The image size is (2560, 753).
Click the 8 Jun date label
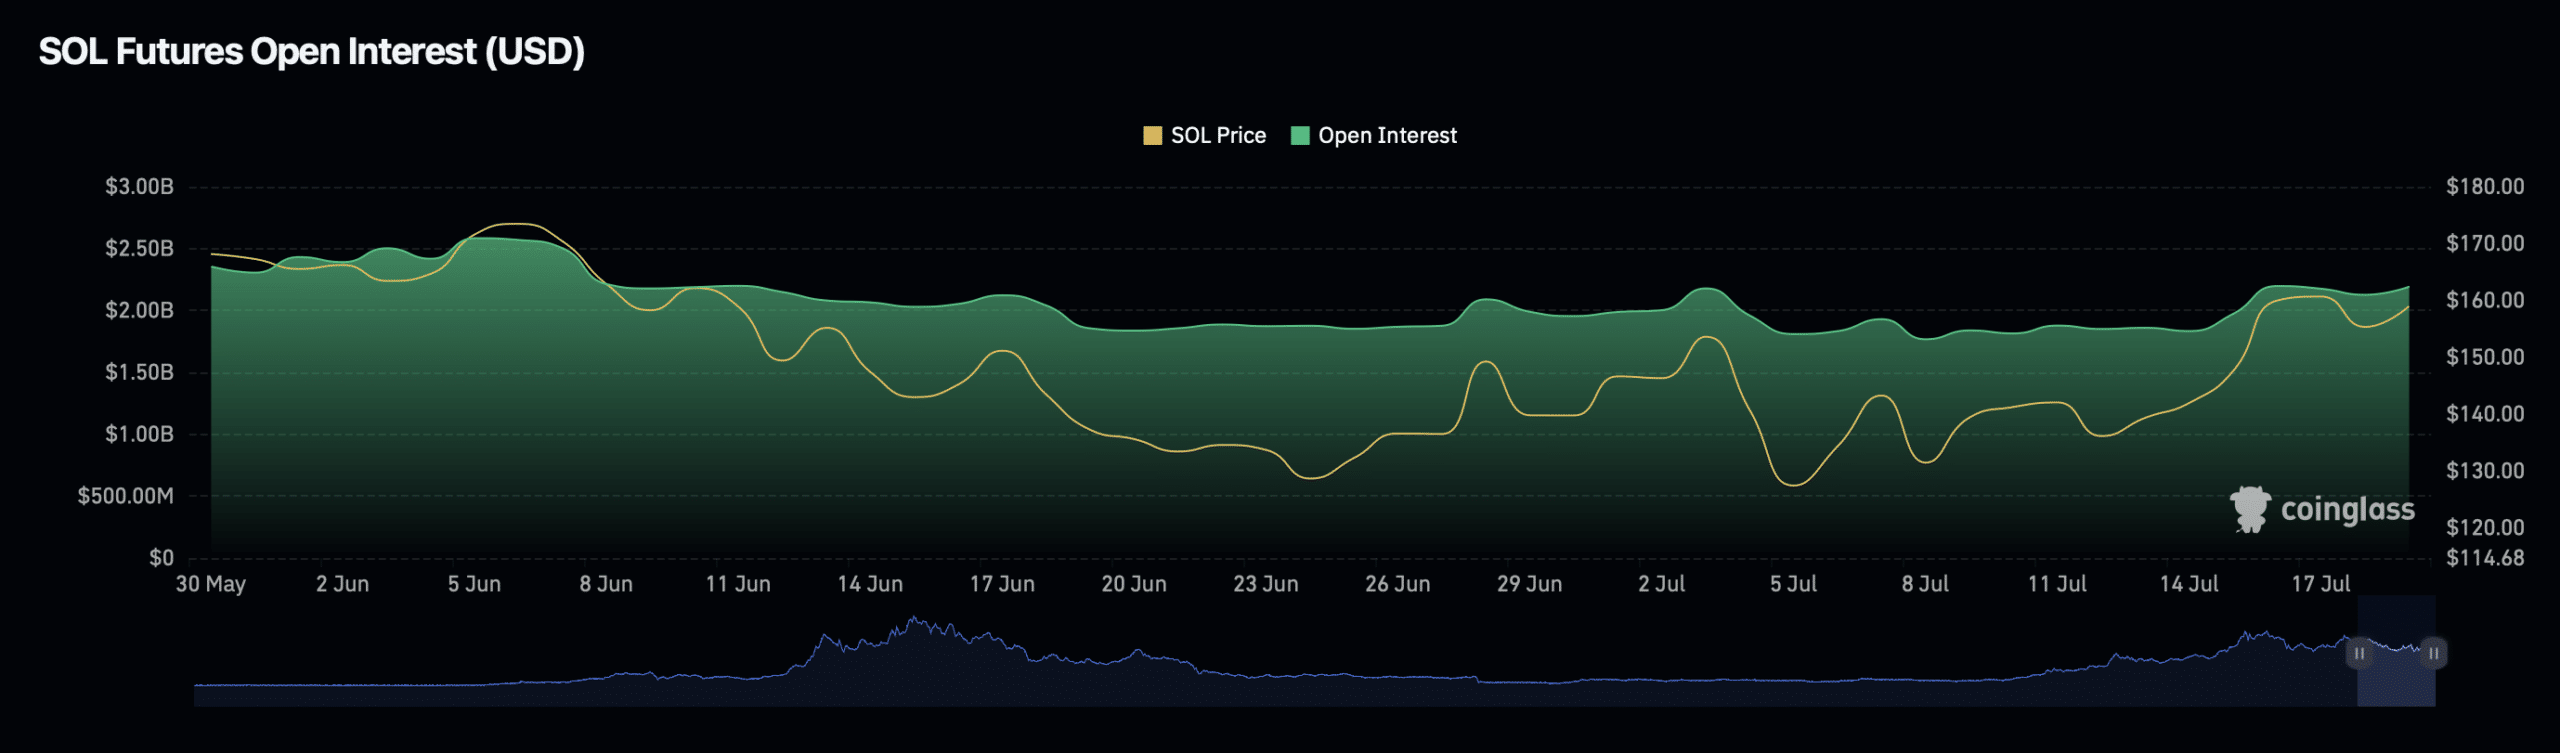[x=607, y=584]
